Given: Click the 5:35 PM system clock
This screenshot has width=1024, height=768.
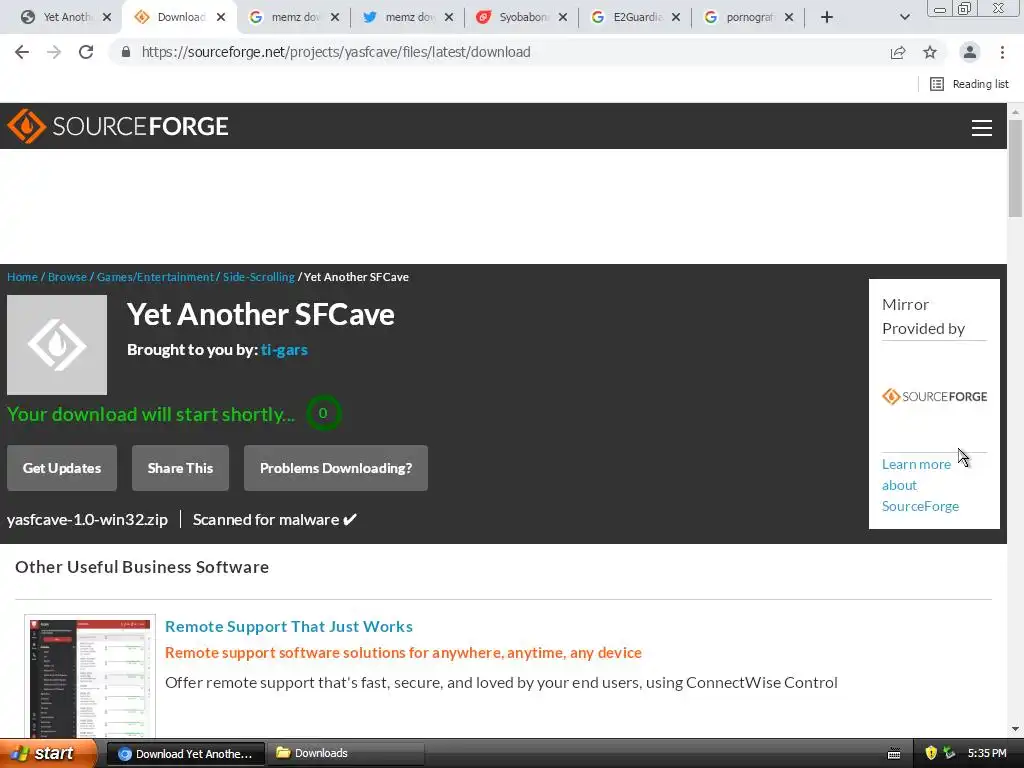Looking at the screenshot, I should (987, 754).
